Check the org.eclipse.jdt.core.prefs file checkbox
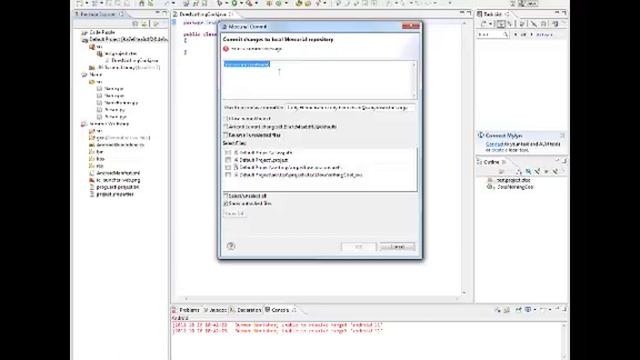This screenshot has height=360, width=640. (228, 167)
